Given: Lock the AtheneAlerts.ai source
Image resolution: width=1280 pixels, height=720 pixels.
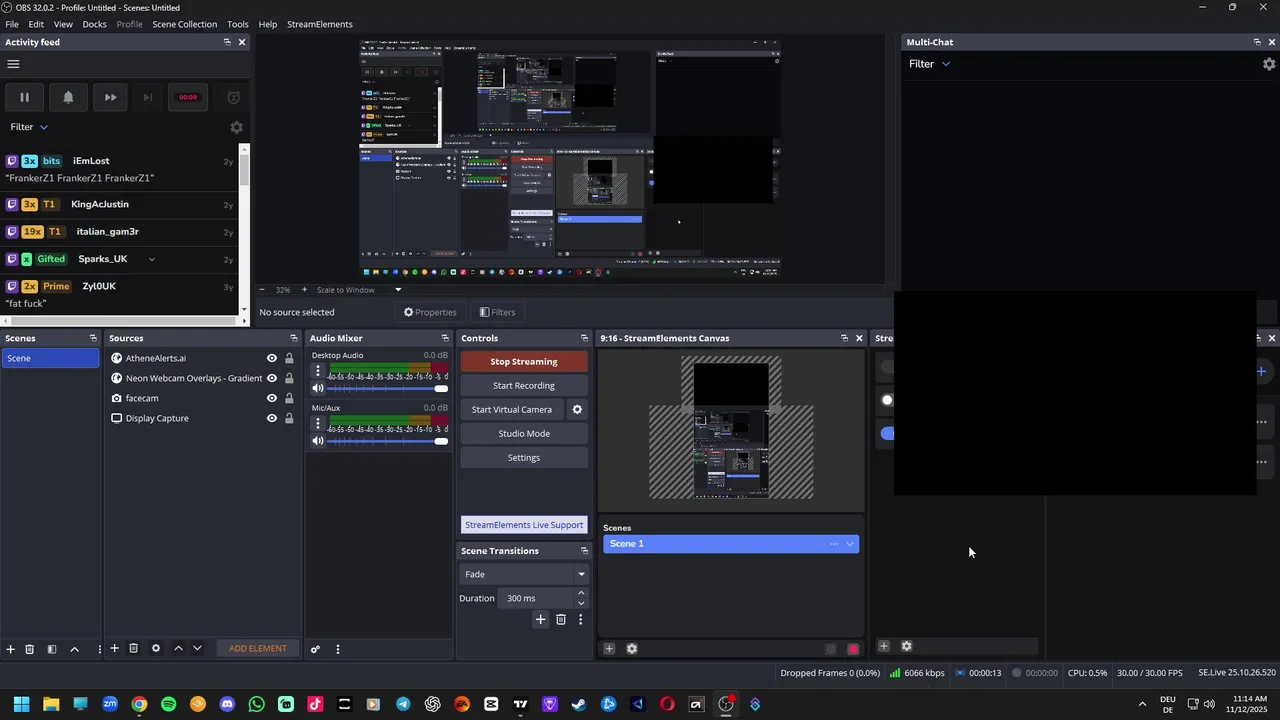Looking at the screenshot, I should pos(289,358).
